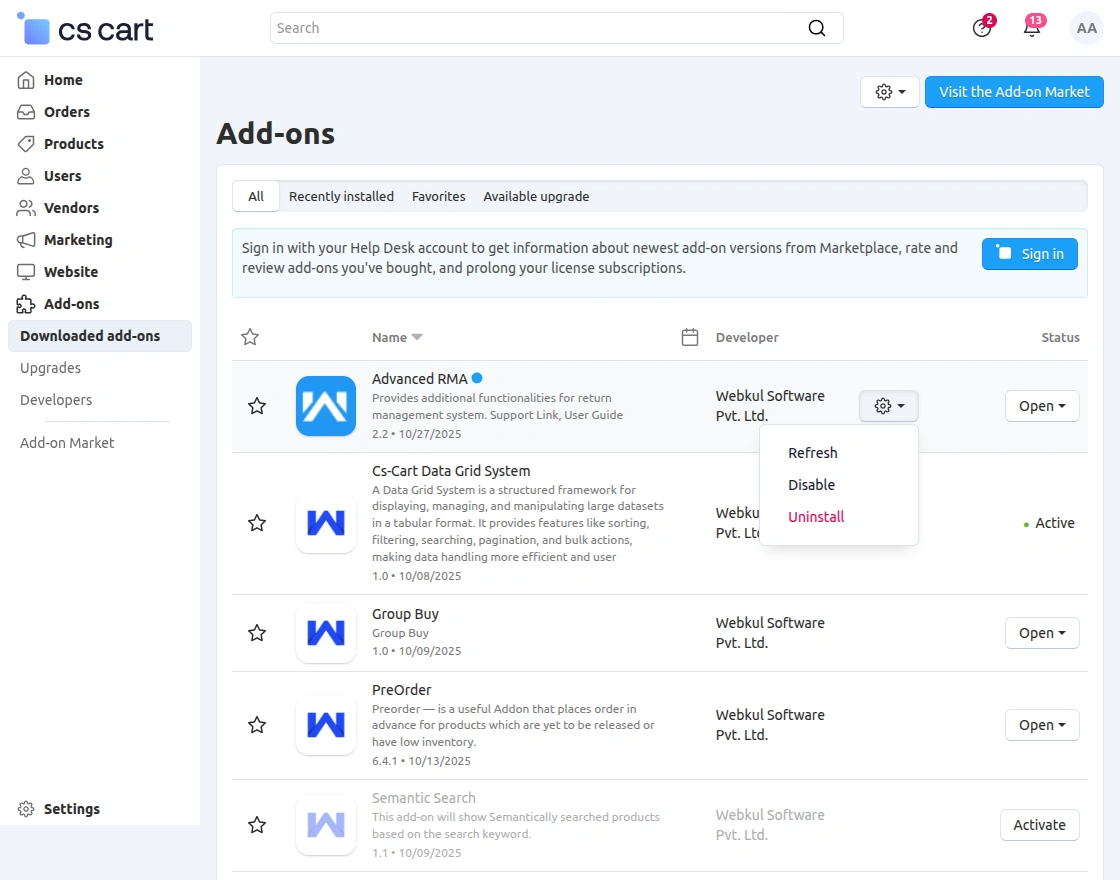Open the top gear dropdown near Visit button
Image resolution: width=1120 pixels, height=880 pixels.
pos(889,91)
